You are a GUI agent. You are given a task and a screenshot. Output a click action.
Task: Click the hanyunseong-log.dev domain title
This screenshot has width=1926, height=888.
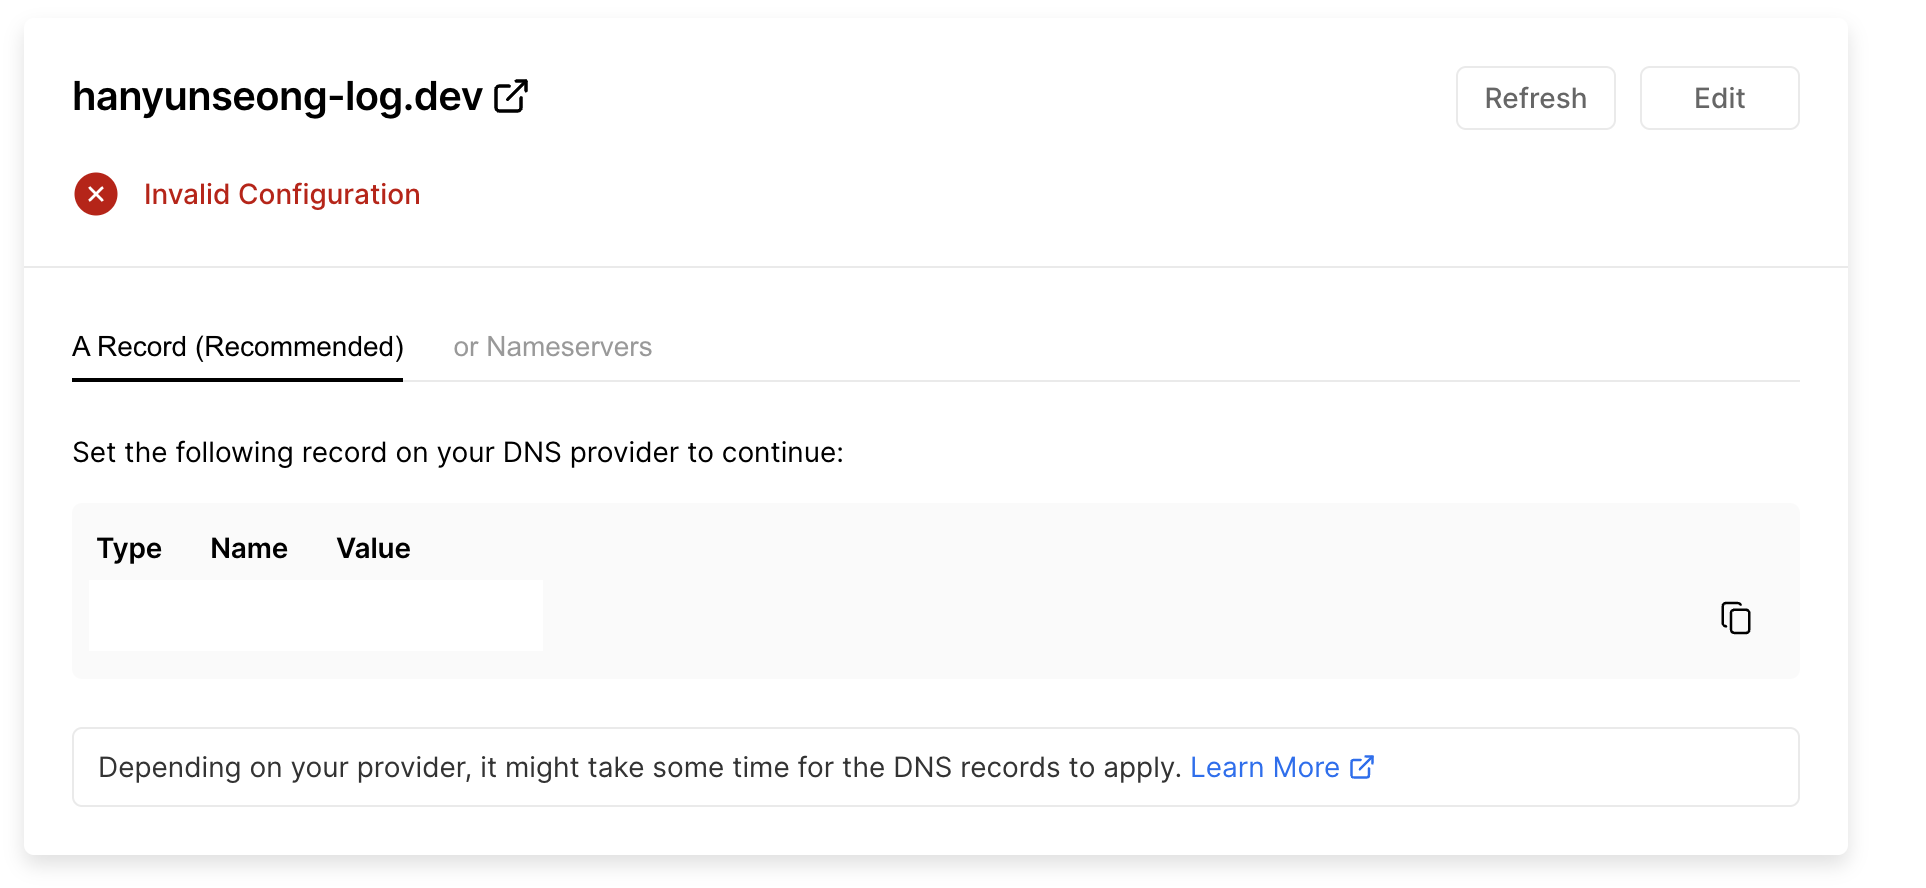click(278, 96)
